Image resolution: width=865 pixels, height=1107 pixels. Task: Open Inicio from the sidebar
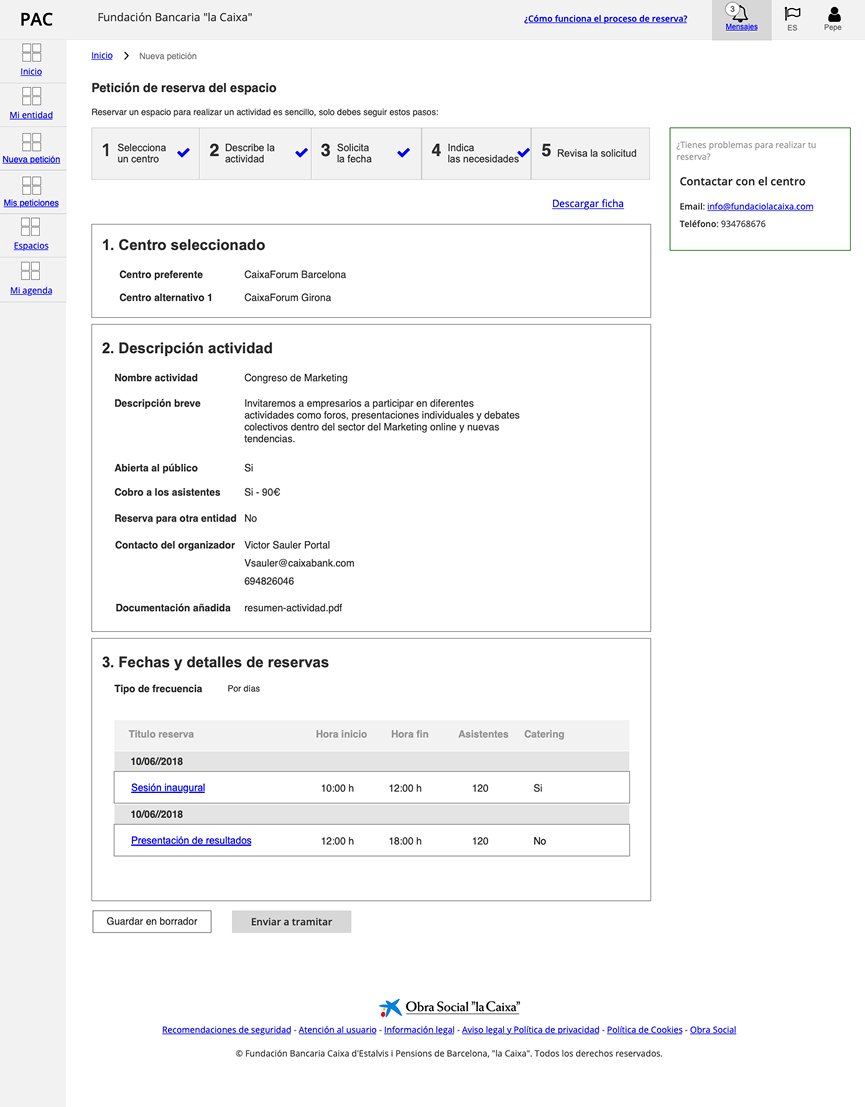pyautogui.click(x=31, y=62)
